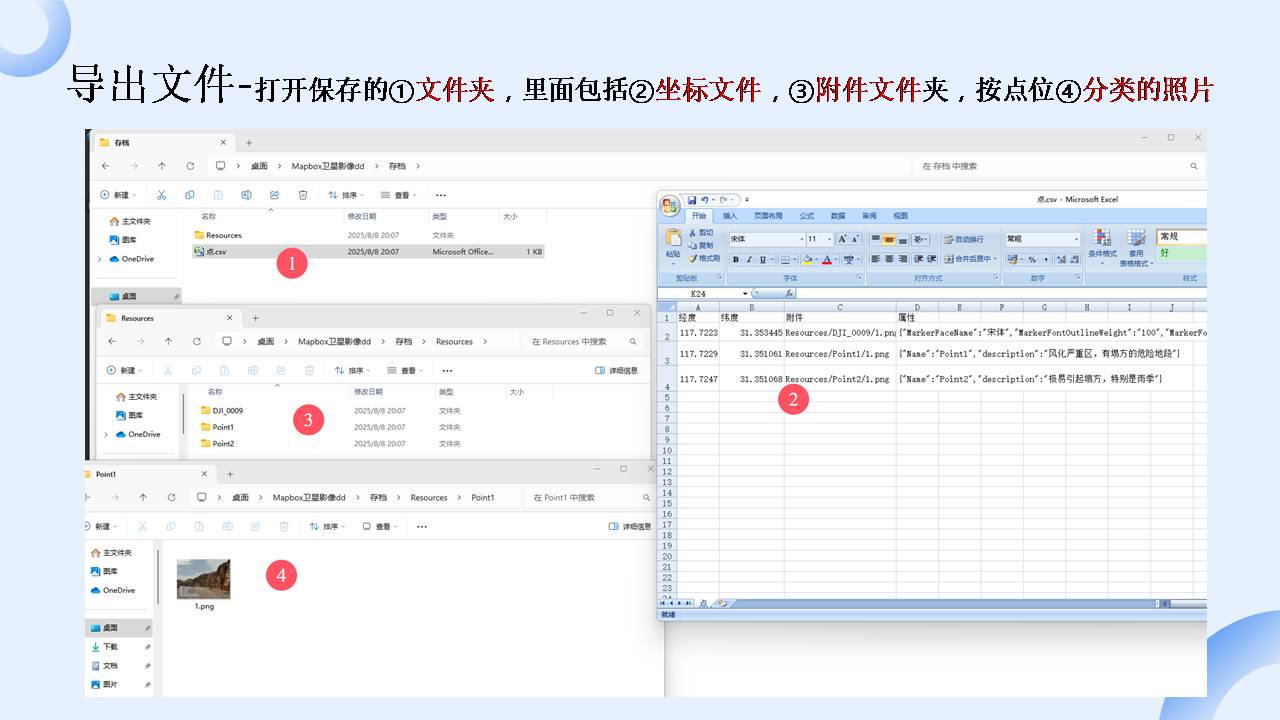
Task: Switch to the 视图 ribbon tab
Action: [x=900, y=216]
